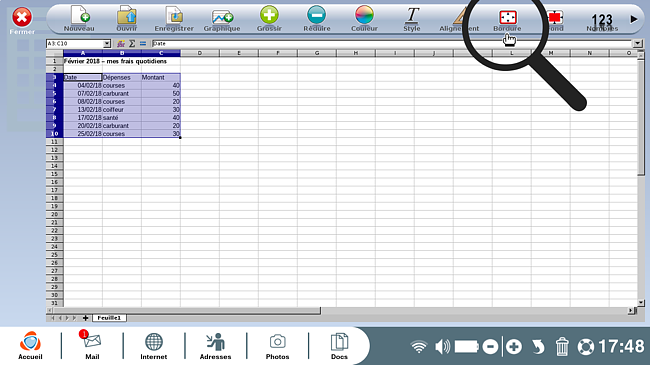This screenshot has width=650, height=365.
Task: Select row 1 header
Action: point(54,61)
